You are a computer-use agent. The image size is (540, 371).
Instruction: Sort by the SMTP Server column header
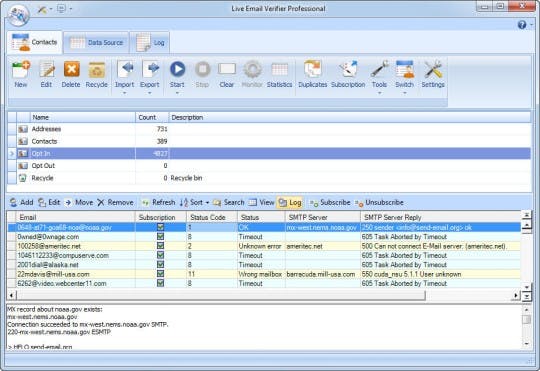tap(322, 217)
